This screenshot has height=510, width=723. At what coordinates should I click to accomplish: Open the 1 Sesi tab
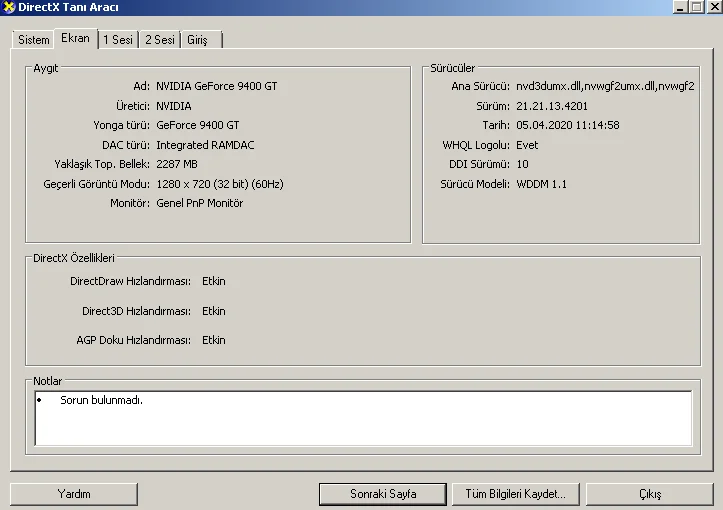tap(118, 40)
